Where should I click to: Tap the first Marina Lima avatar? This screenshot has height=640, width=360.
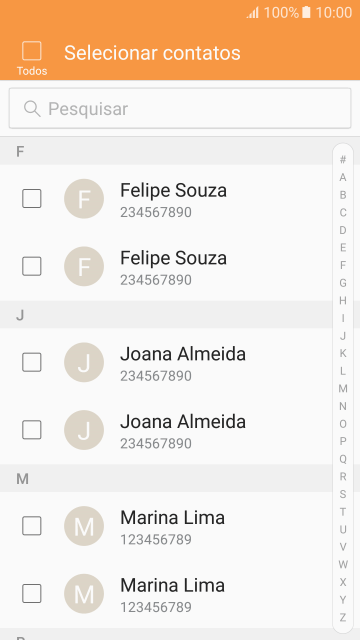point(84,527)
